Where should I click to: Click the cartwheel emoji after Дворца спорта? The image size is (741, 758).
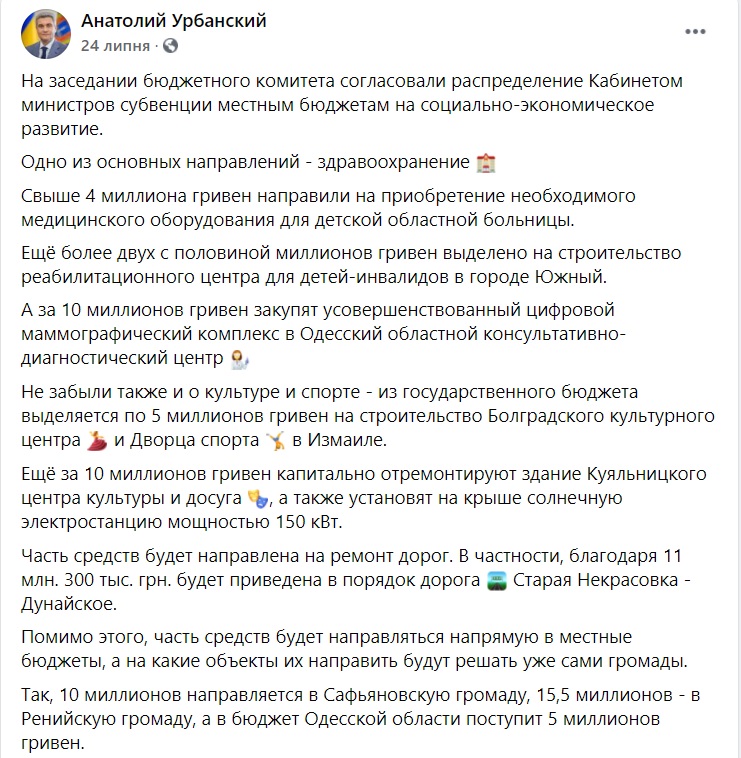pyautogui.click(x=276, y=441)
